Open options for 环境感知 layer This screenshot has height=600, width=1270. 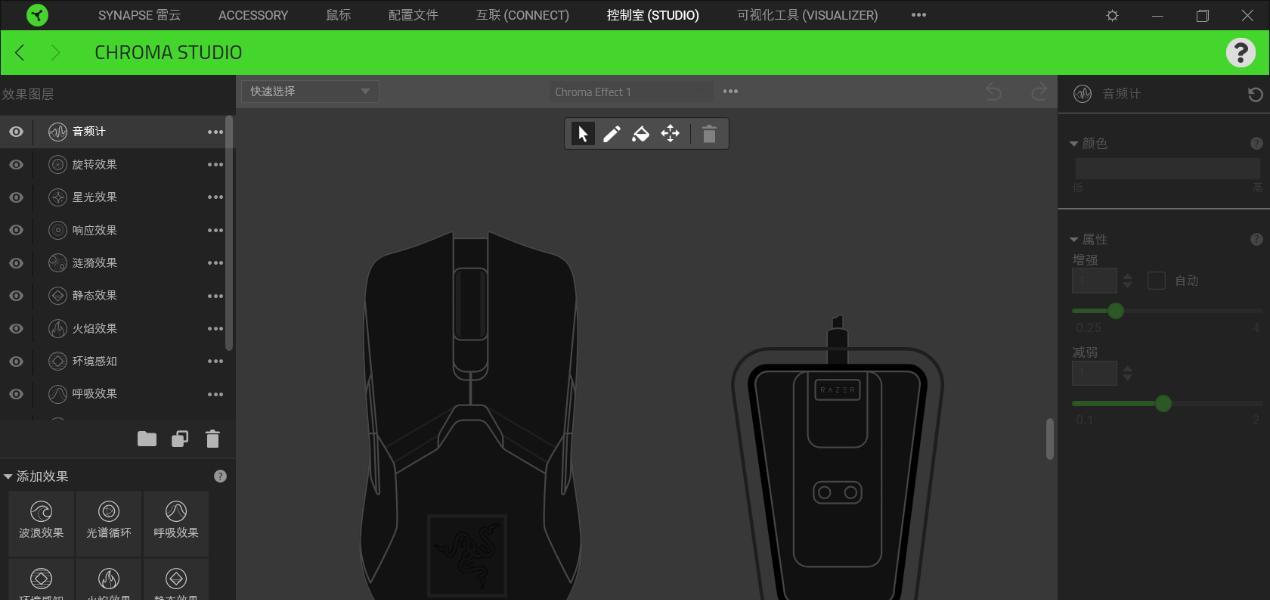[x=215, y=361]
